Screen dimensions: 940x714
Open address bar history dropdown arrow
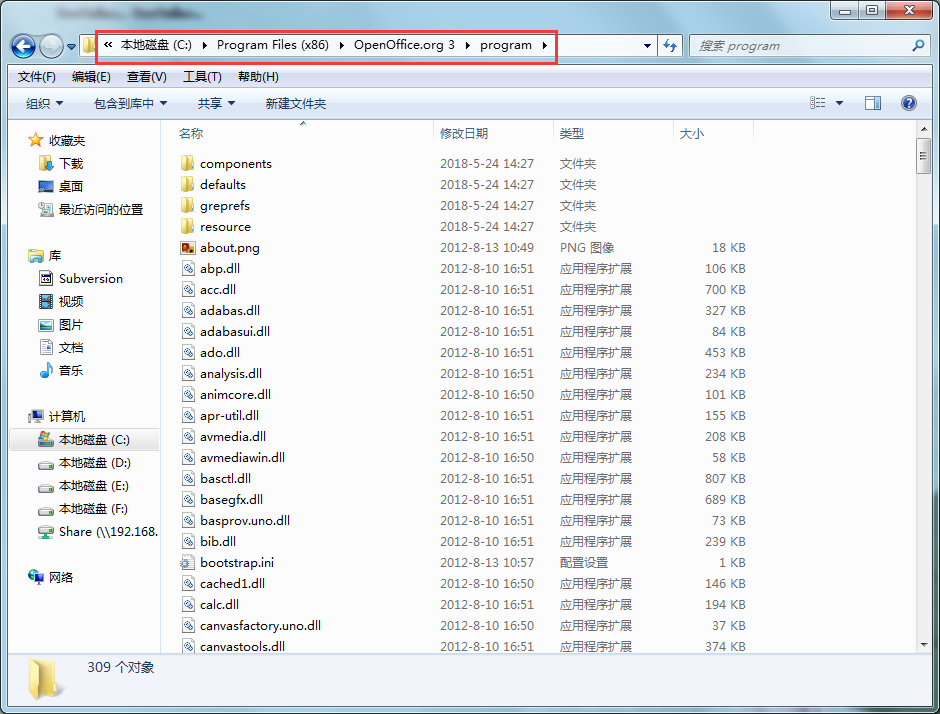pyautogui.click(x=647, y=46)
